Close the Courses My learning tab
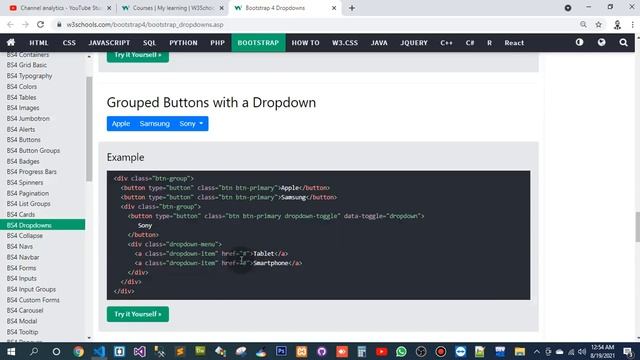Image resolution: width=640 pixels, height=360 pixels. (222, 8)
